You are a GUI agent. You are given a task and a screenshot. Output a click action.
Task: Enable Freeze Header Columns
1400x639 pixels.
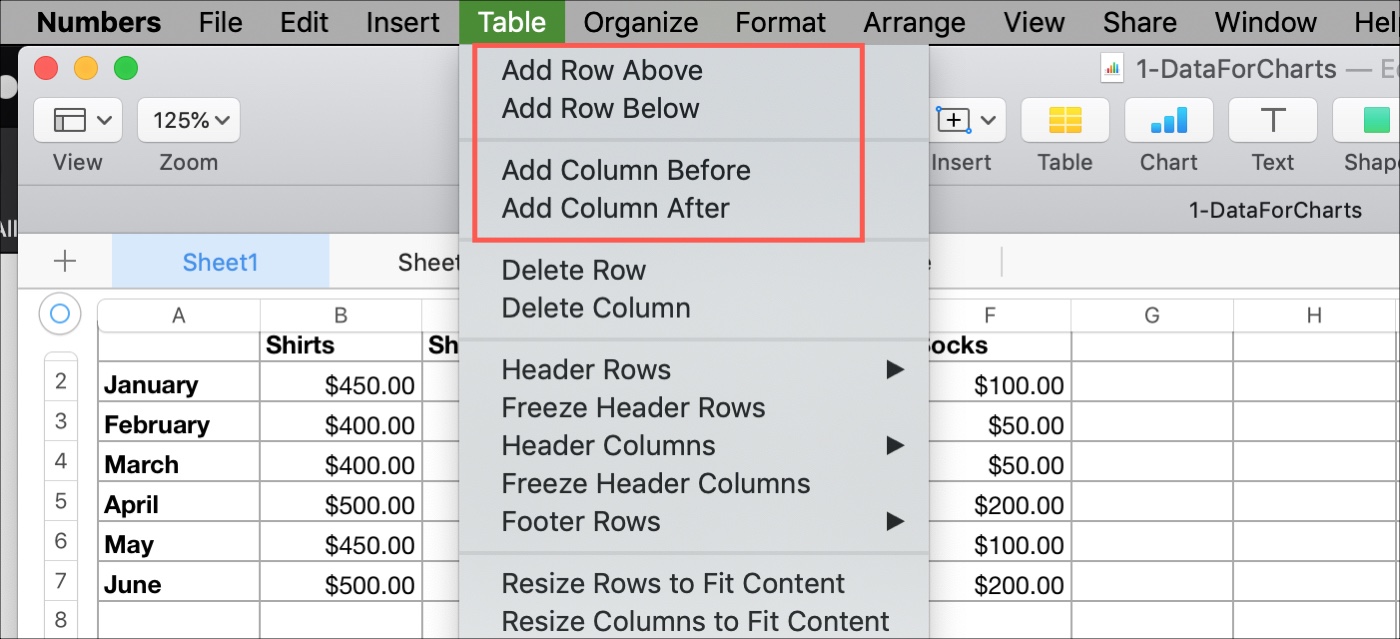tap(656, 483)
